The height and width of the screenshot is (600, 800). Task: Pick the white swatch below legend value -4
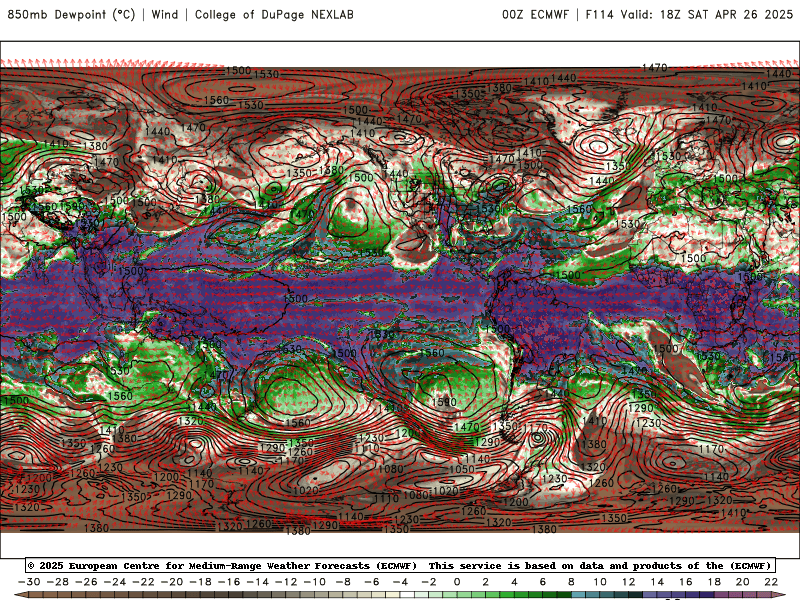(x=407, y=595)
